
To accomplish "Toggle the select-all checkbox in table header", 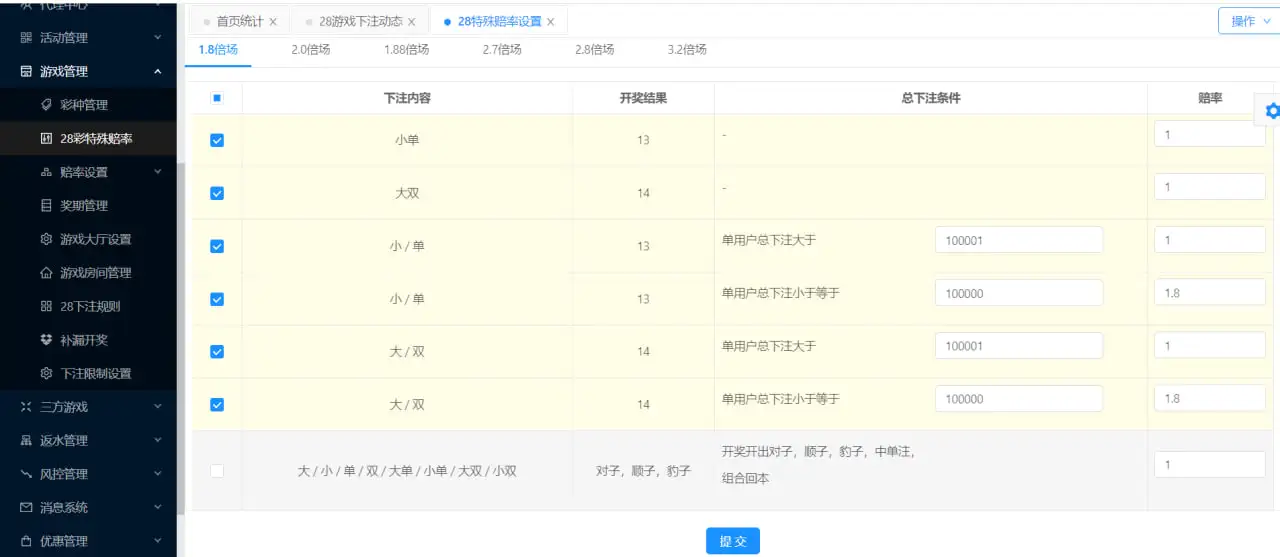I will (217, 98).
